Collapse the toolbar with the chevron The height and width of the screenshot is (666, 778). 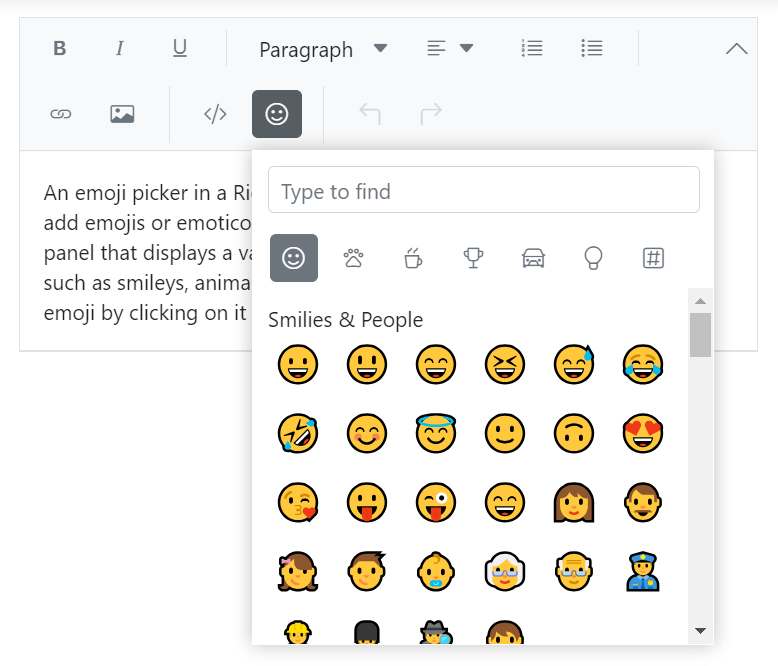click(736, 49)
